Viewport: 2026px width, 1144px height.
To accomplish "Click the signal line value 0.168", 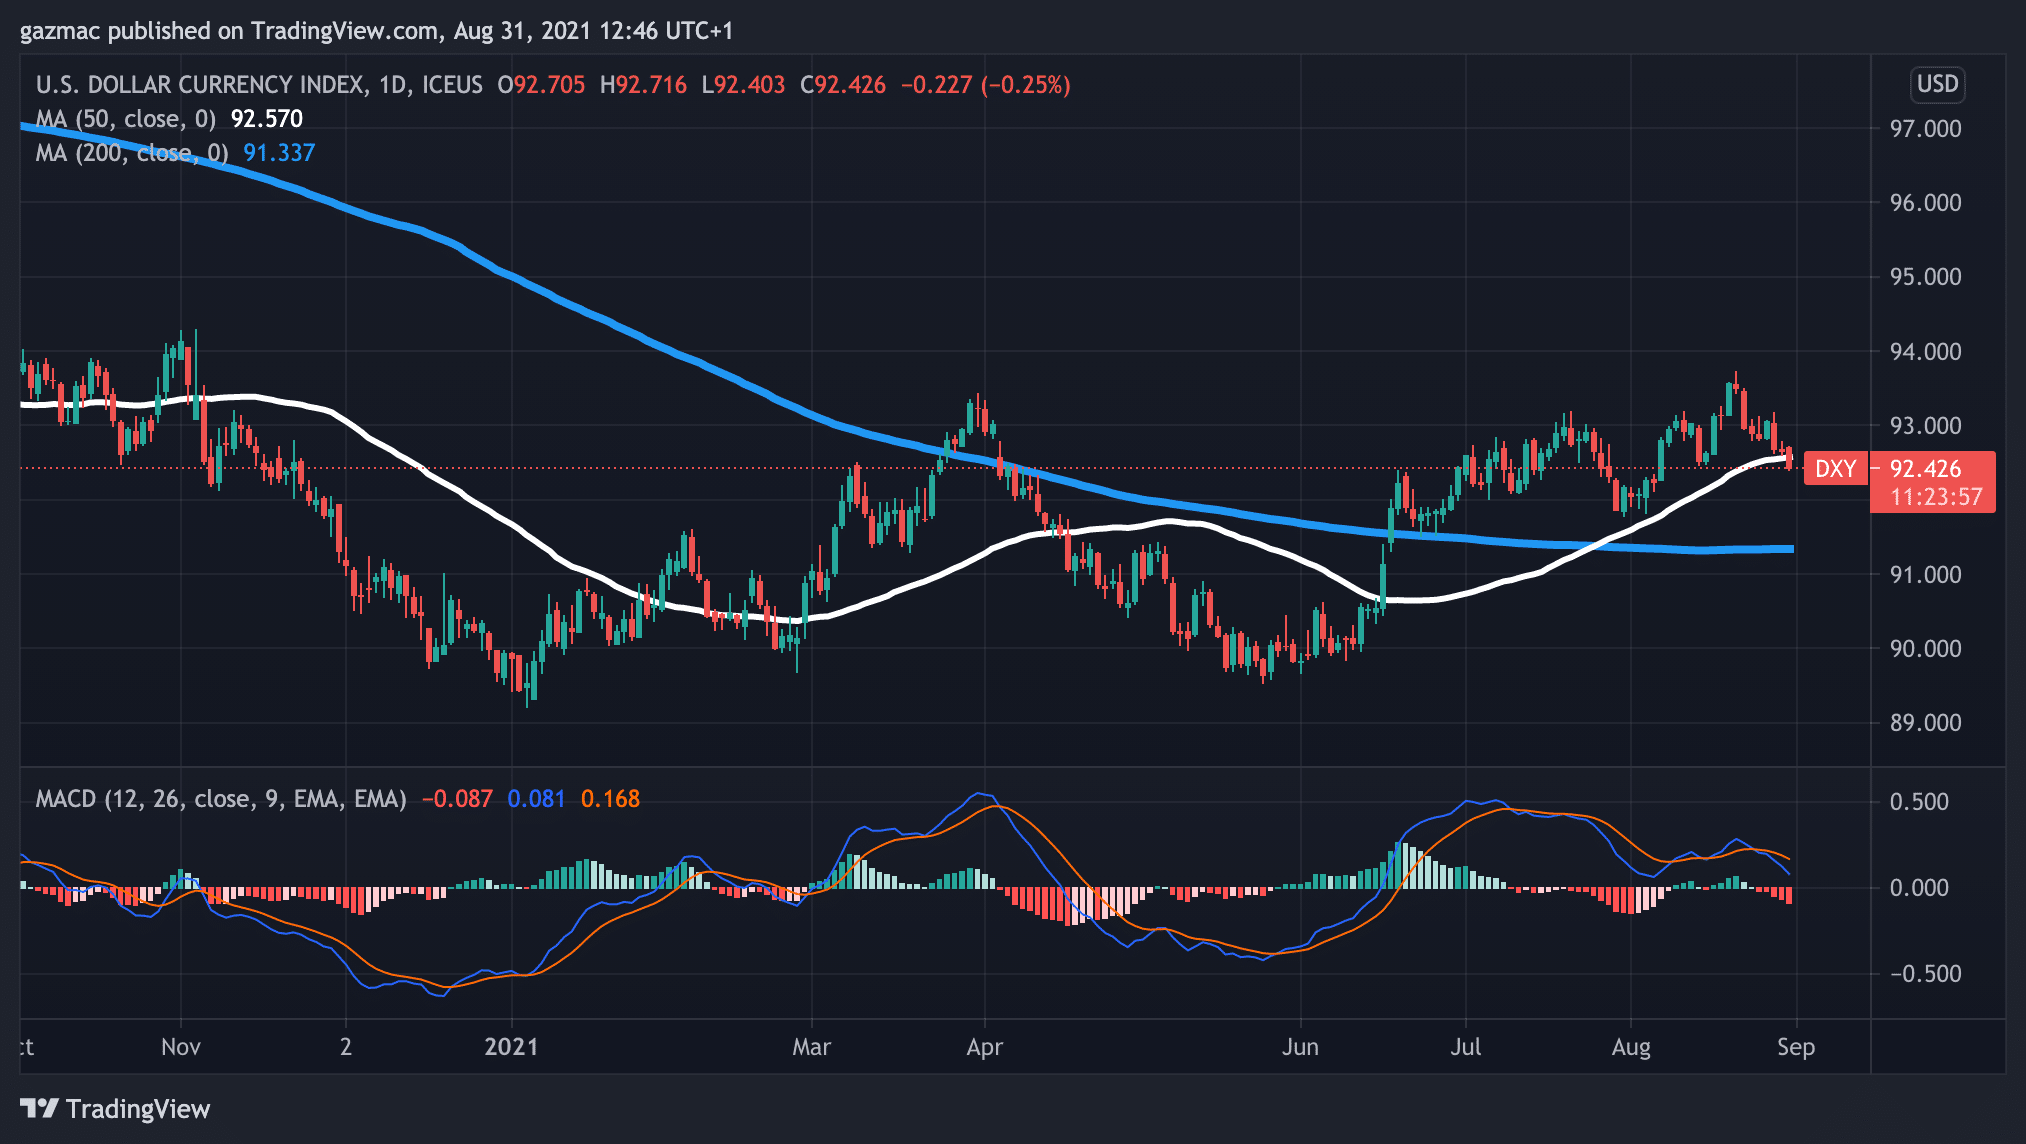I will [x=610, y=799].
